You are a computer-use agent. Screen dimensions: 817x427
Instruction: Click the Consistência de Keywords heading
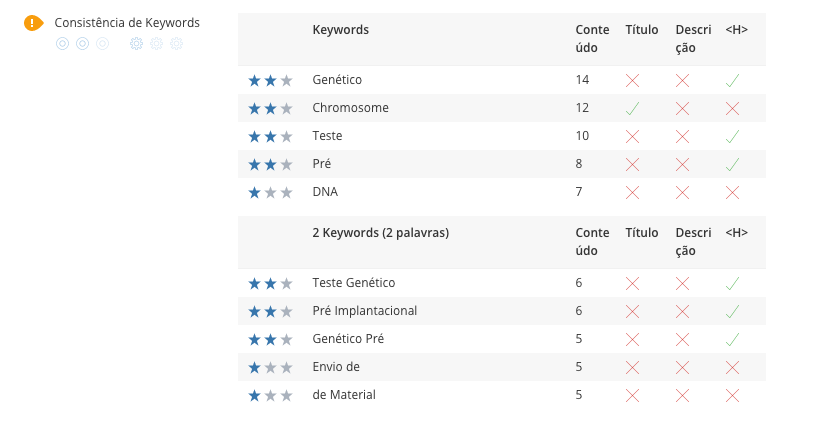coord(127,23)
